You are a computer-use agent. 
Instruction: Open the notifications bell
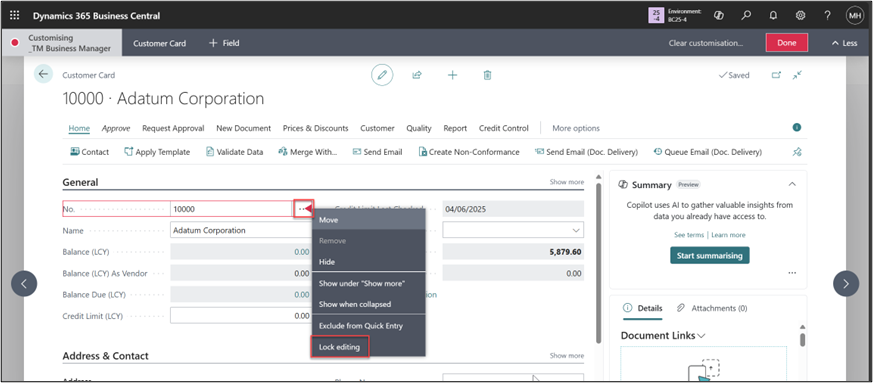[773, 16]
